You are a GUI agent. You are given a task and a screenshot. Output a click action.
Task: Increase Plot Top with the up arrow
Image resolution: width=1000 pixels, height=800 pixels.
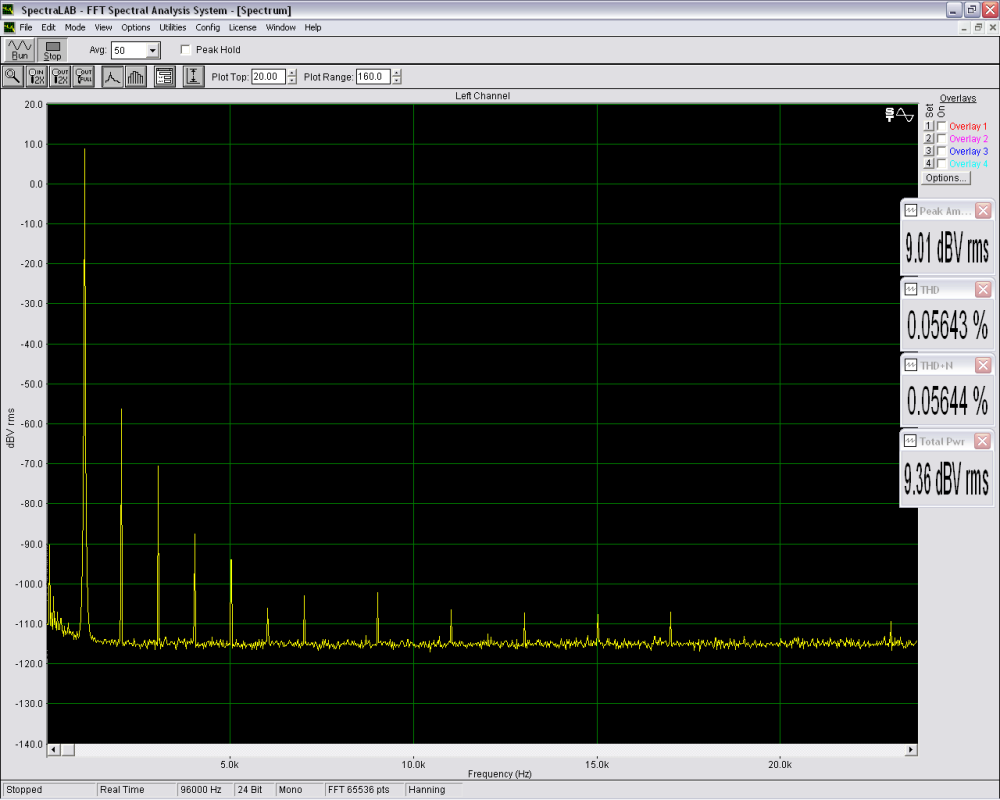[292, 73]
